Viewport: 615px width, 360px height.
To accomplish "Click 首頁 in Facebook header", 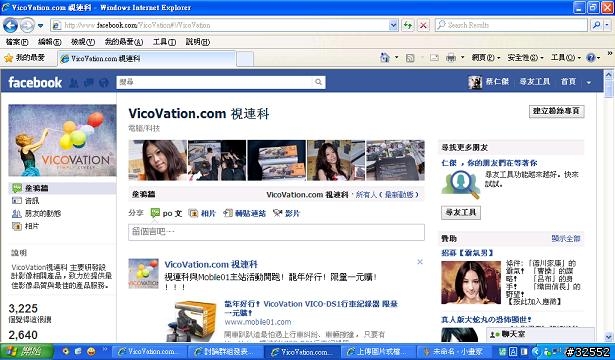I will (x=568, y=82).
